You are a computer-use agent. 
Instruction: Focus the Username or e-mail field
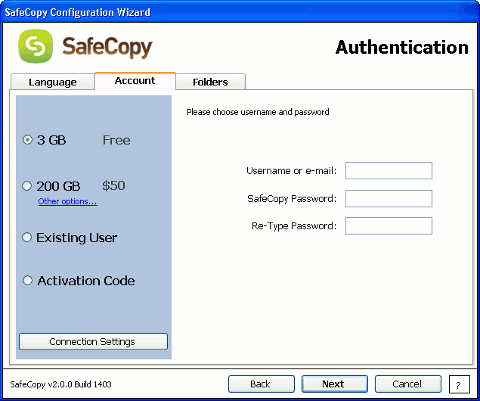[389, 171]
